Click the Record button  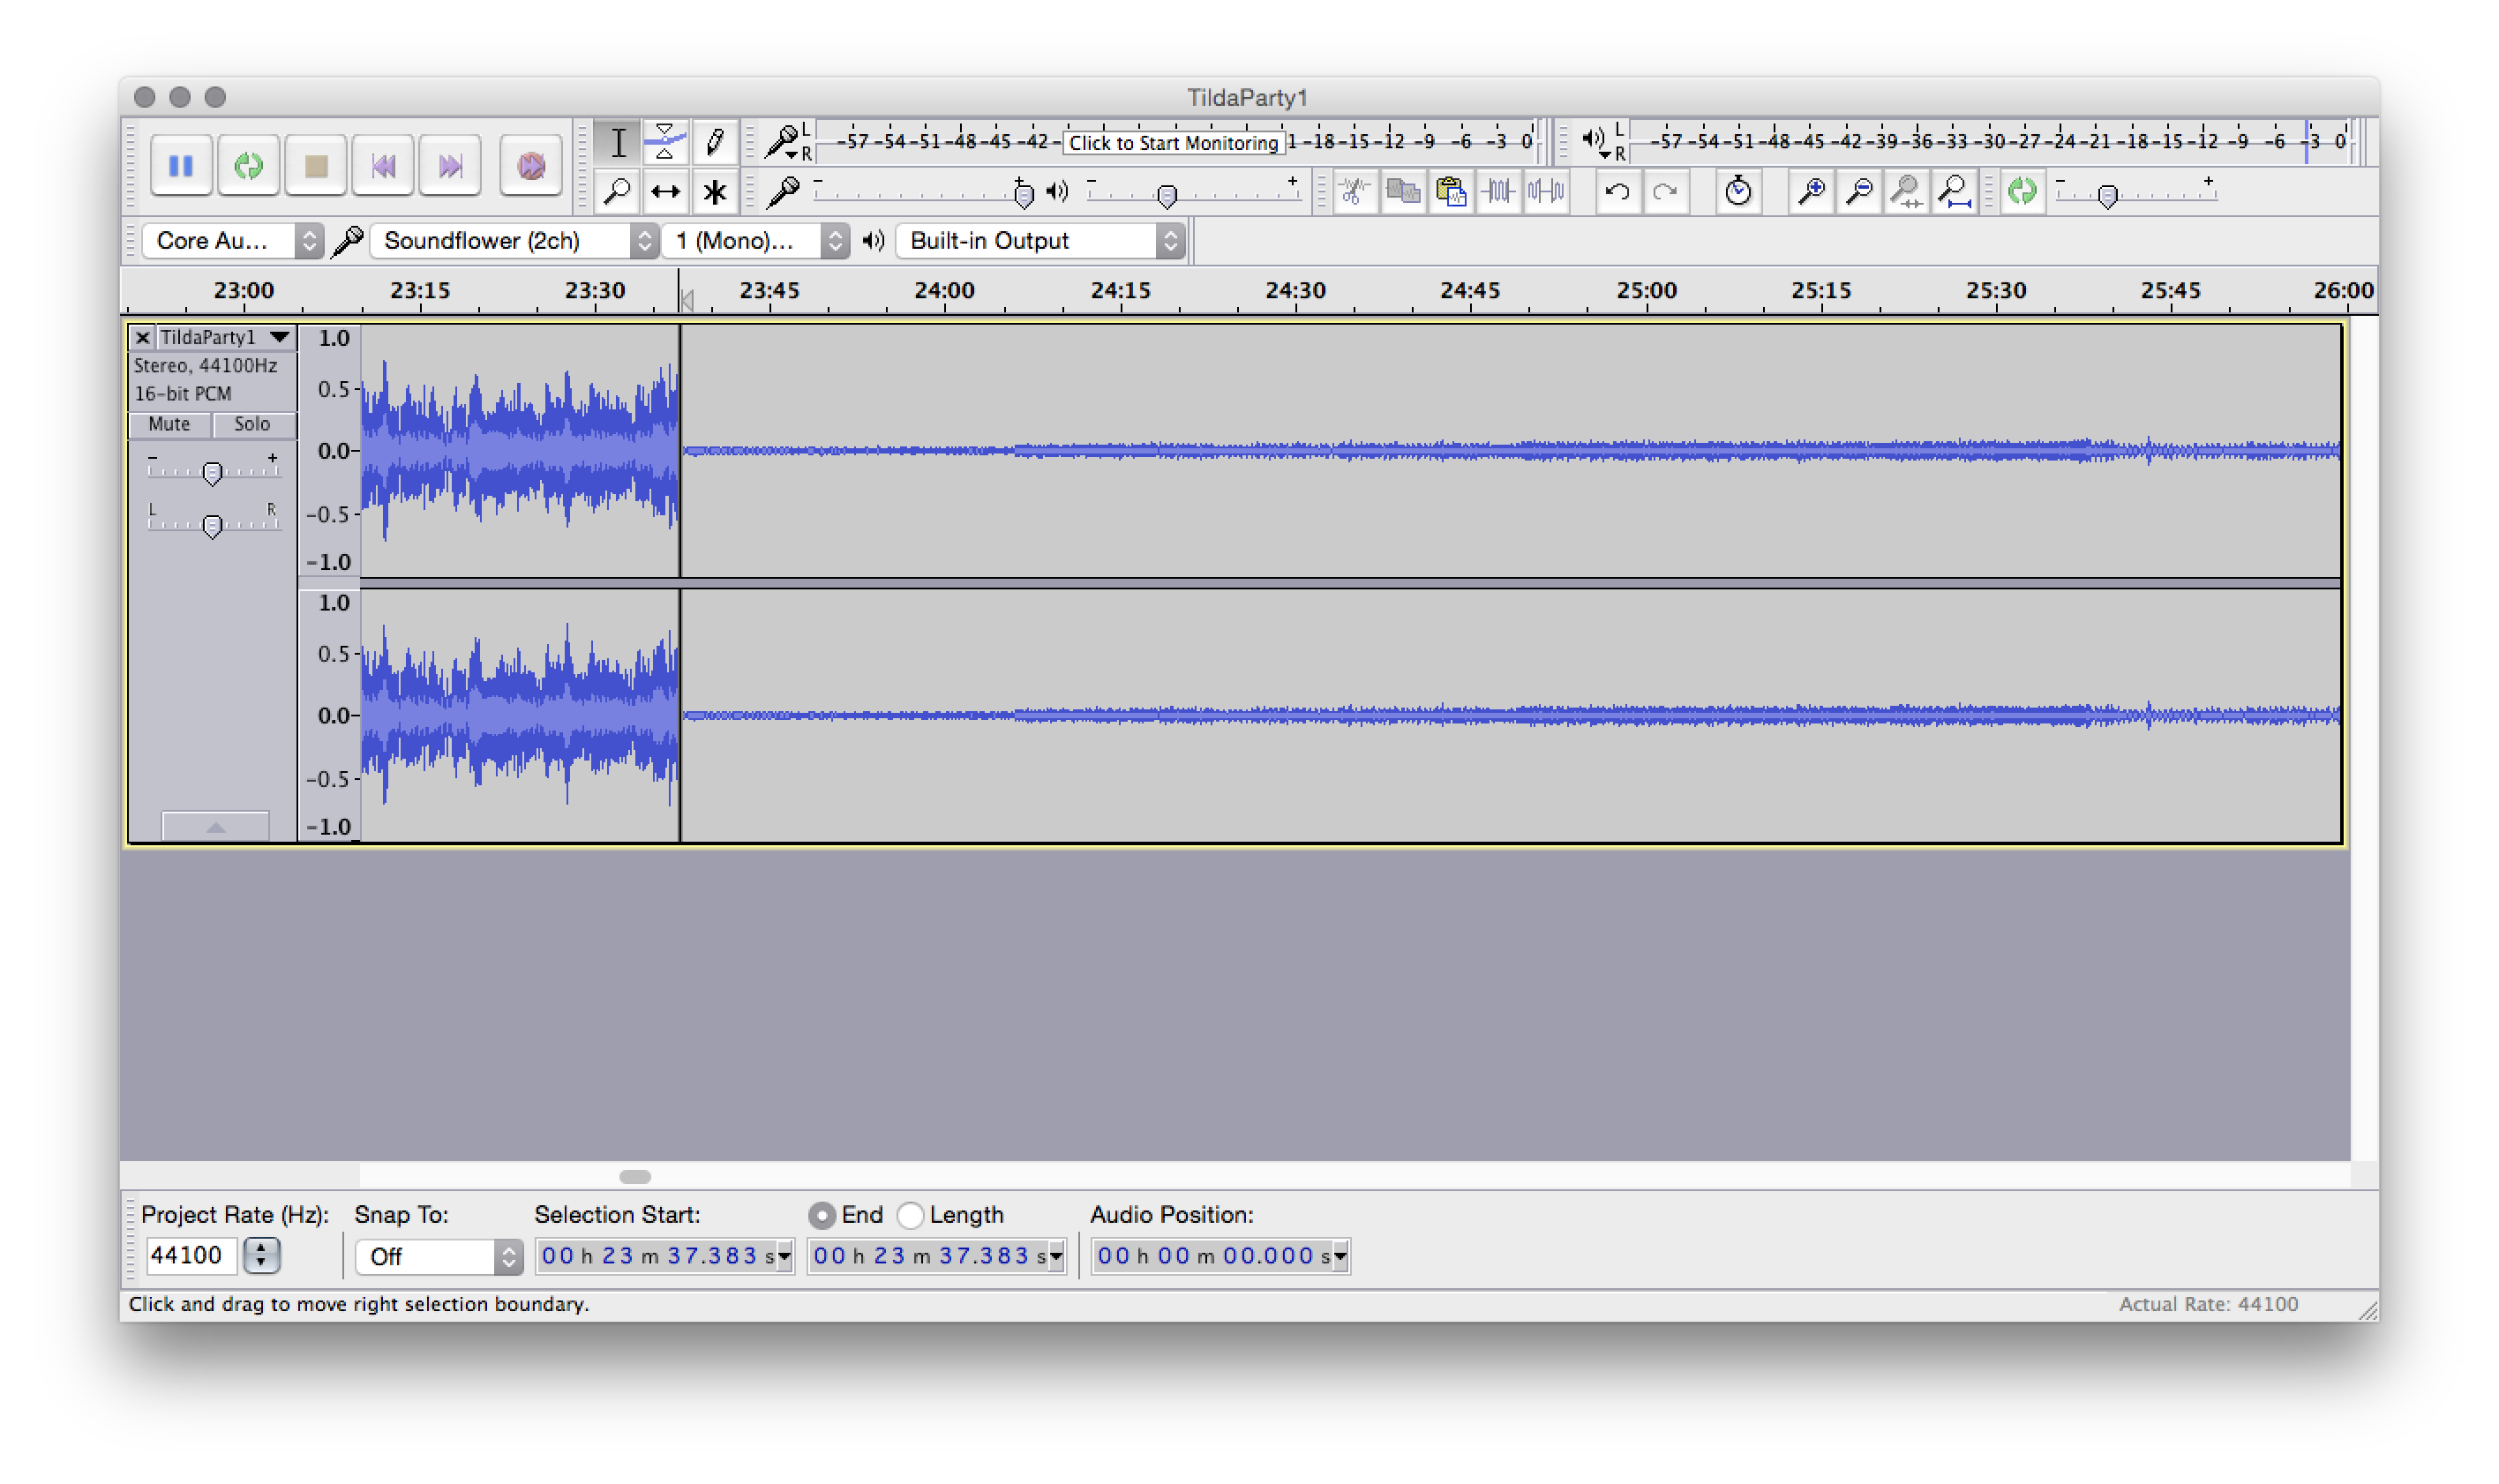tap(531, 165)
